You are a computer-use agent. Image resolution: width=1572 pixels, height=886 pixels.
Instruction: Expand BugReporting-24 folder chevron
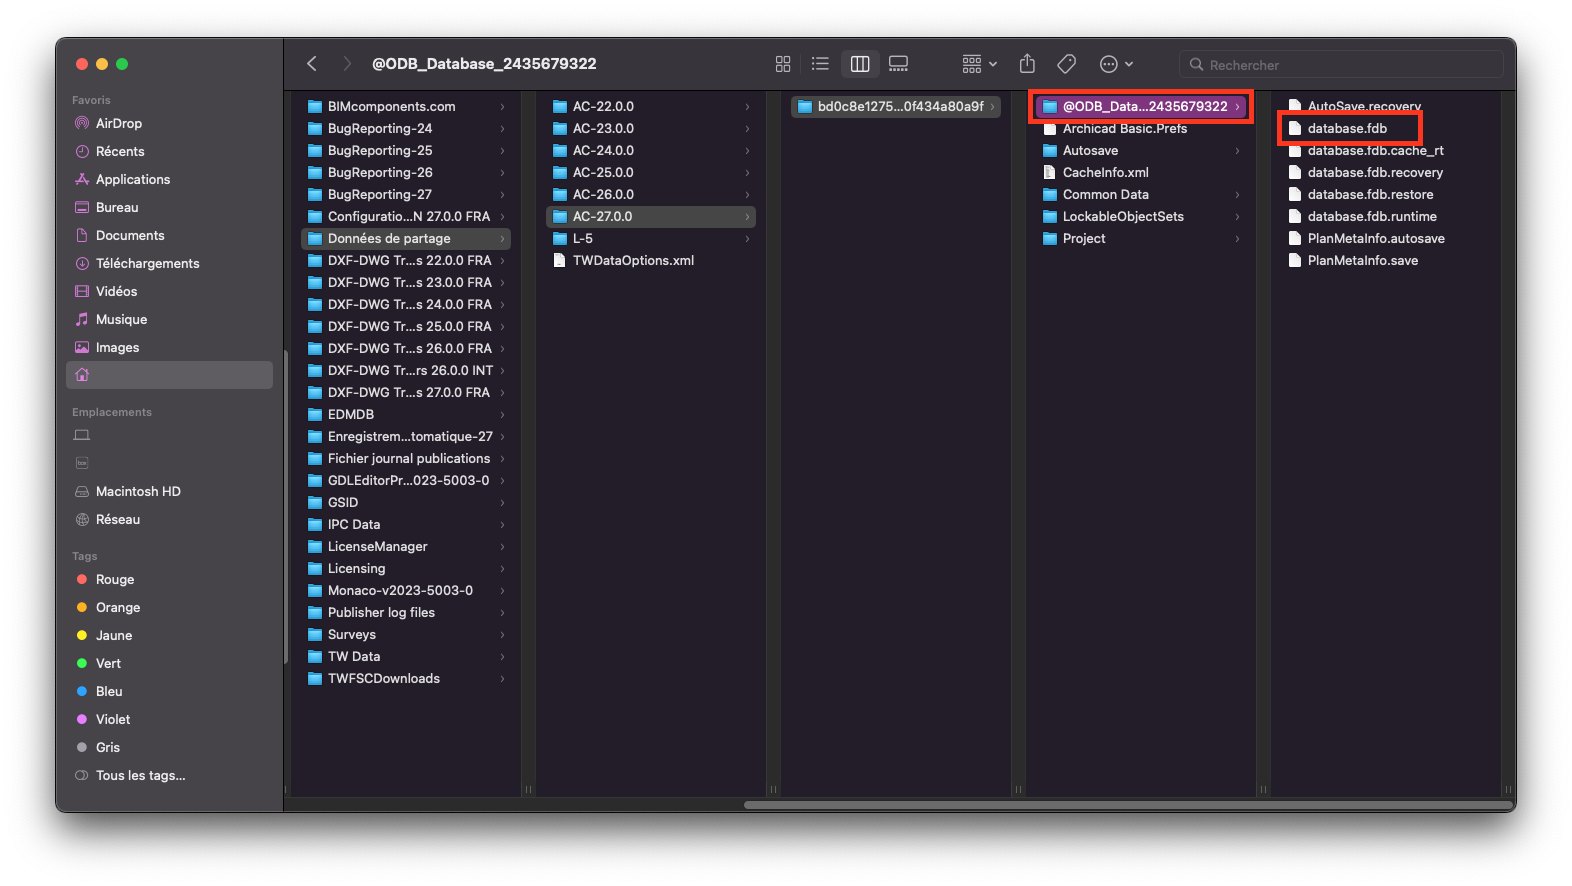[x=502, y=128]
